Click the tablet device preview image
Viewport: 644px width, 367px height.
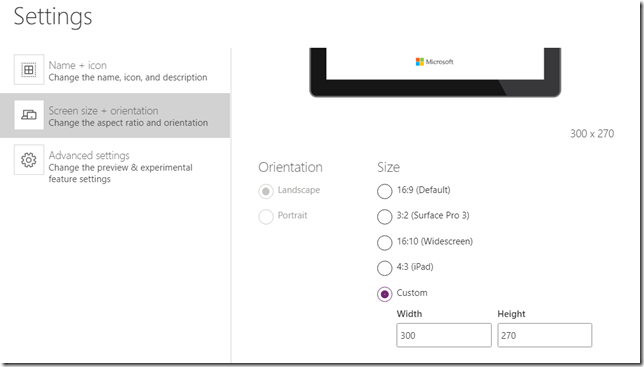[x=435, y=72]
